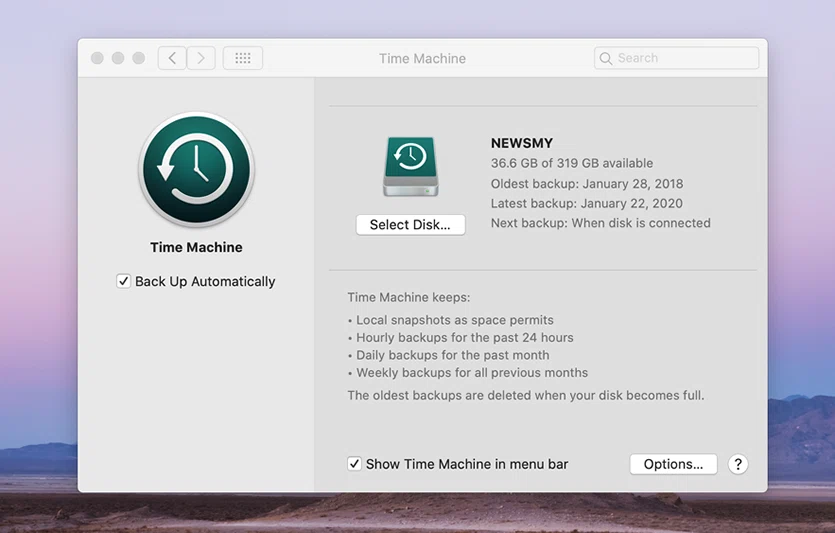Screen dimensions: 835x533
Task: Click 'Weekly backups for all previous months'
Action: (x=472, y=373)
